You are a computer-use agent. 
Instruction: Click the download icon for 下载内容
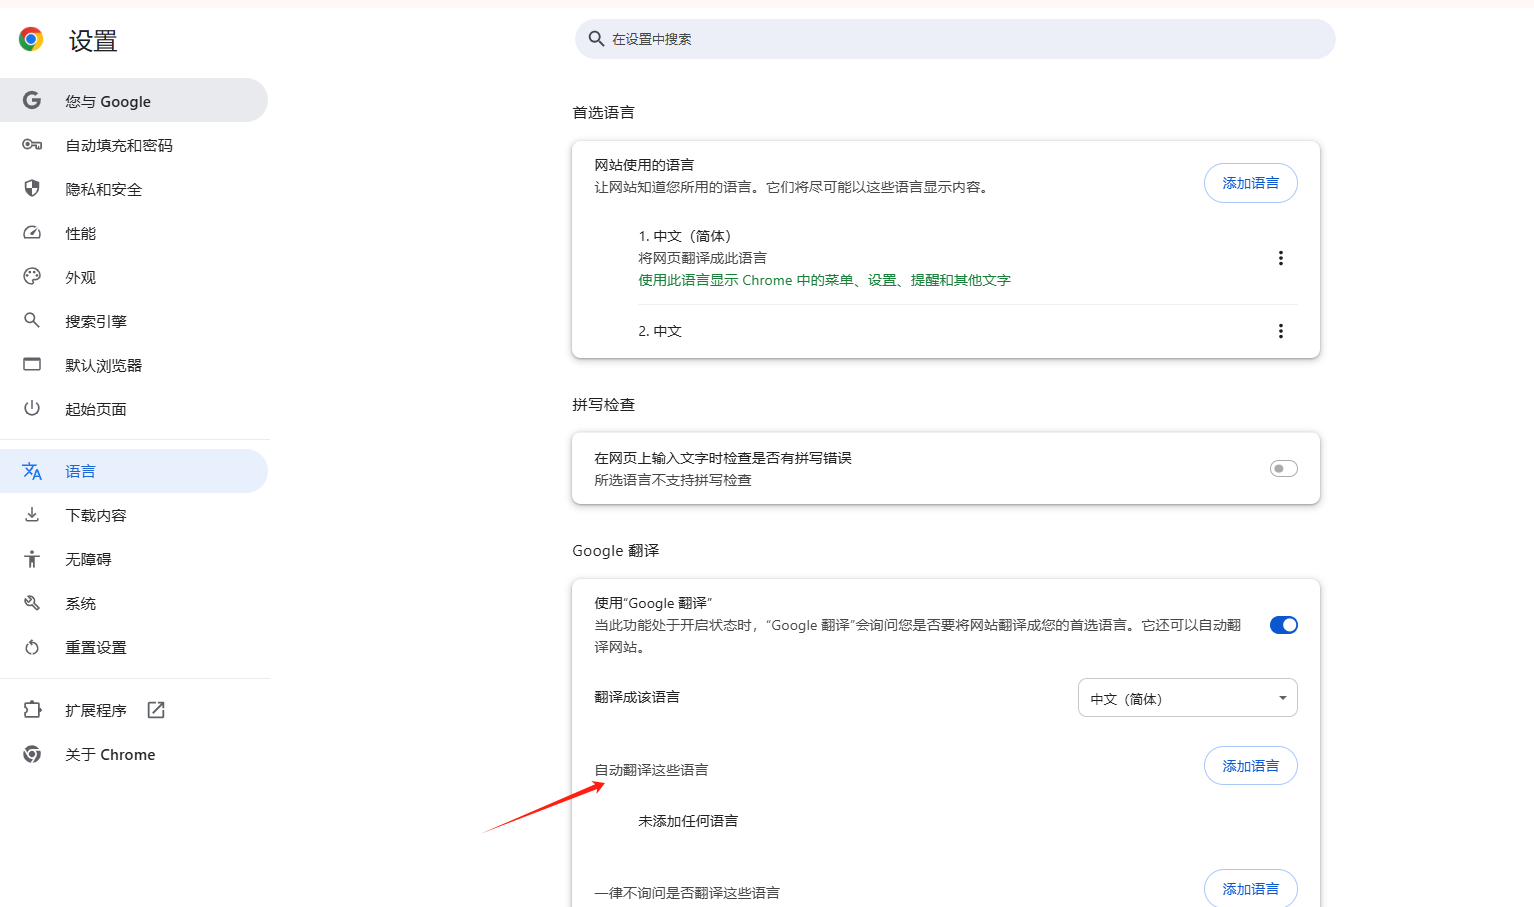32,514
